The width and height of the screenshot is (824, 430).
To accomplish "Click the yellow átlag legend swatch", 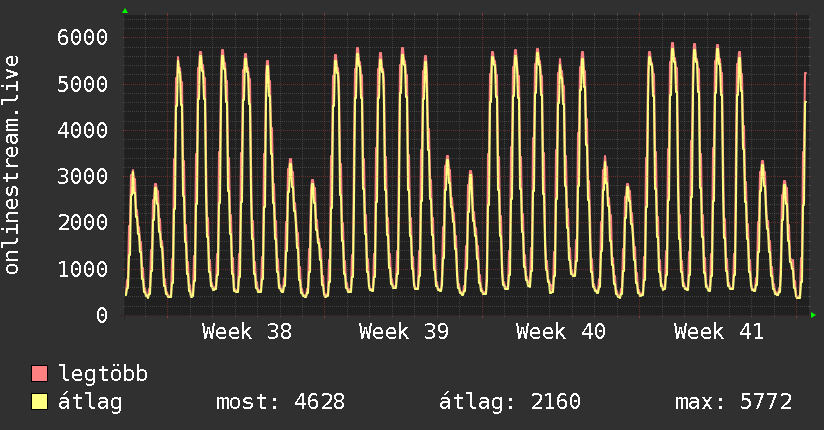I will [x=39, y=401].
